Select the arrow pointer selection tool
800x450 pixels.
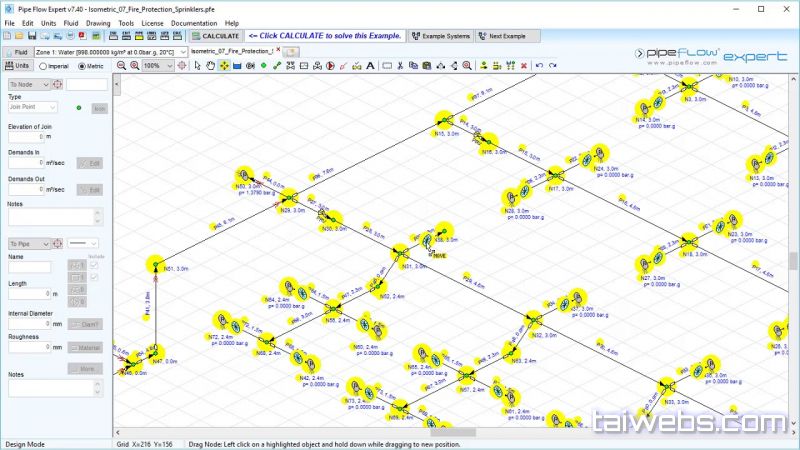click(197, 66)
